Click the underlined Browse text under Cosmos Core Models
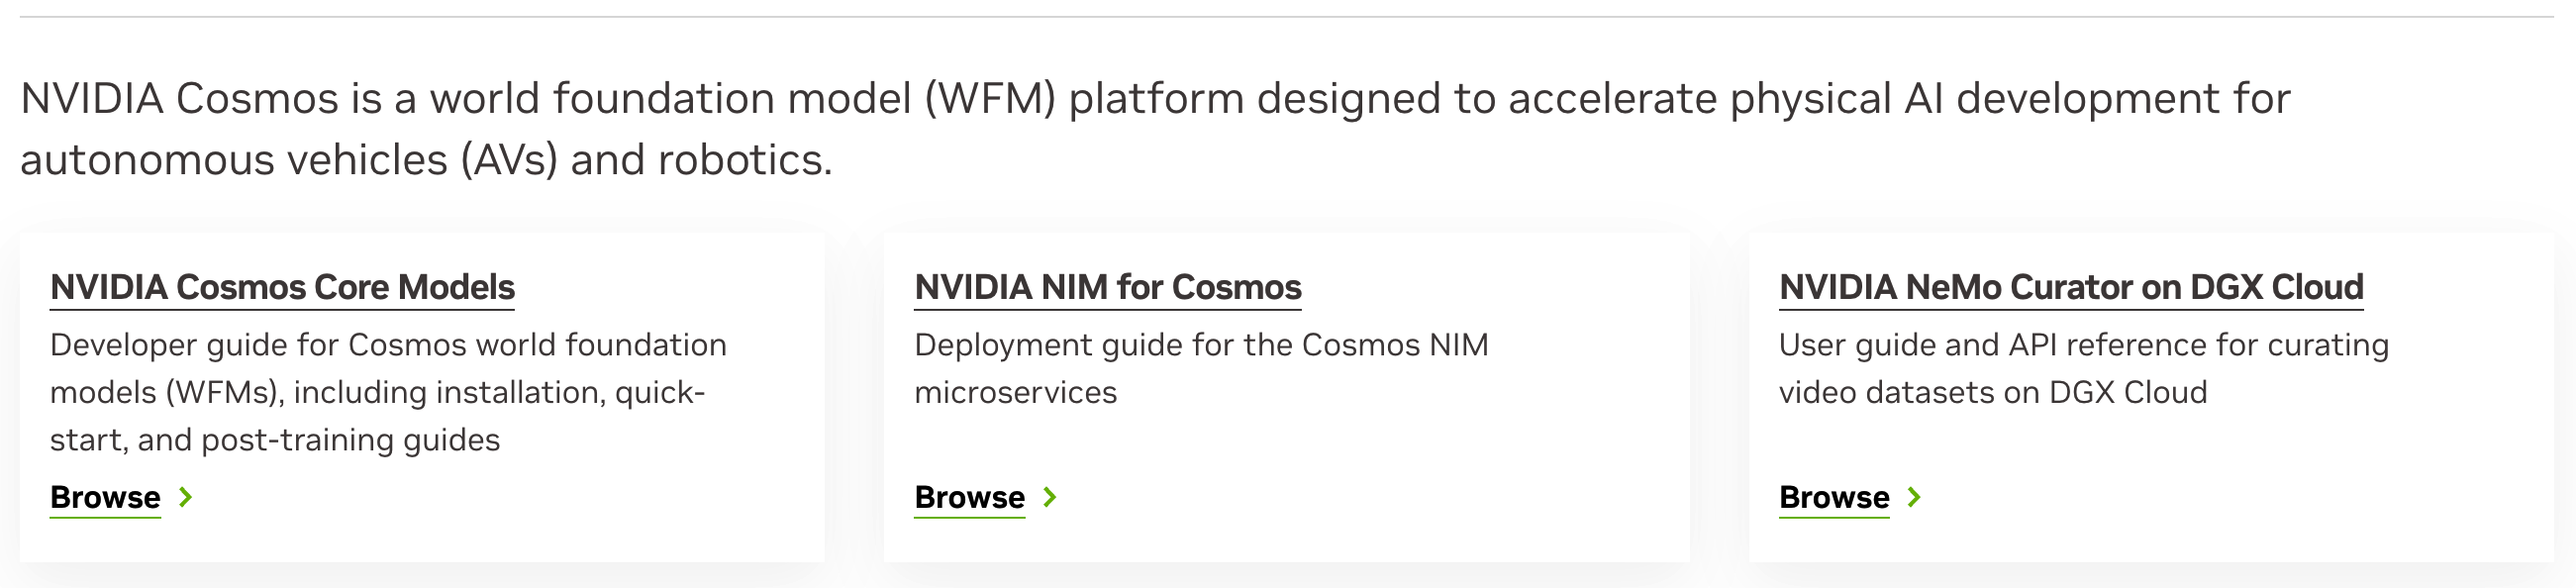 [105, 498]
